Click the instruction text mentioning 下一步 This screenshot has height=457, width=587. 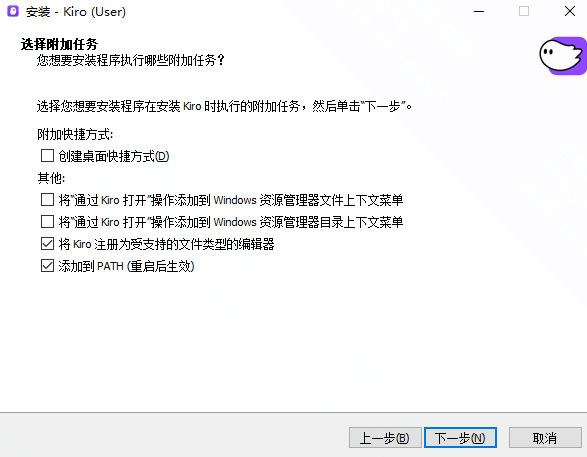click(224, 106)
